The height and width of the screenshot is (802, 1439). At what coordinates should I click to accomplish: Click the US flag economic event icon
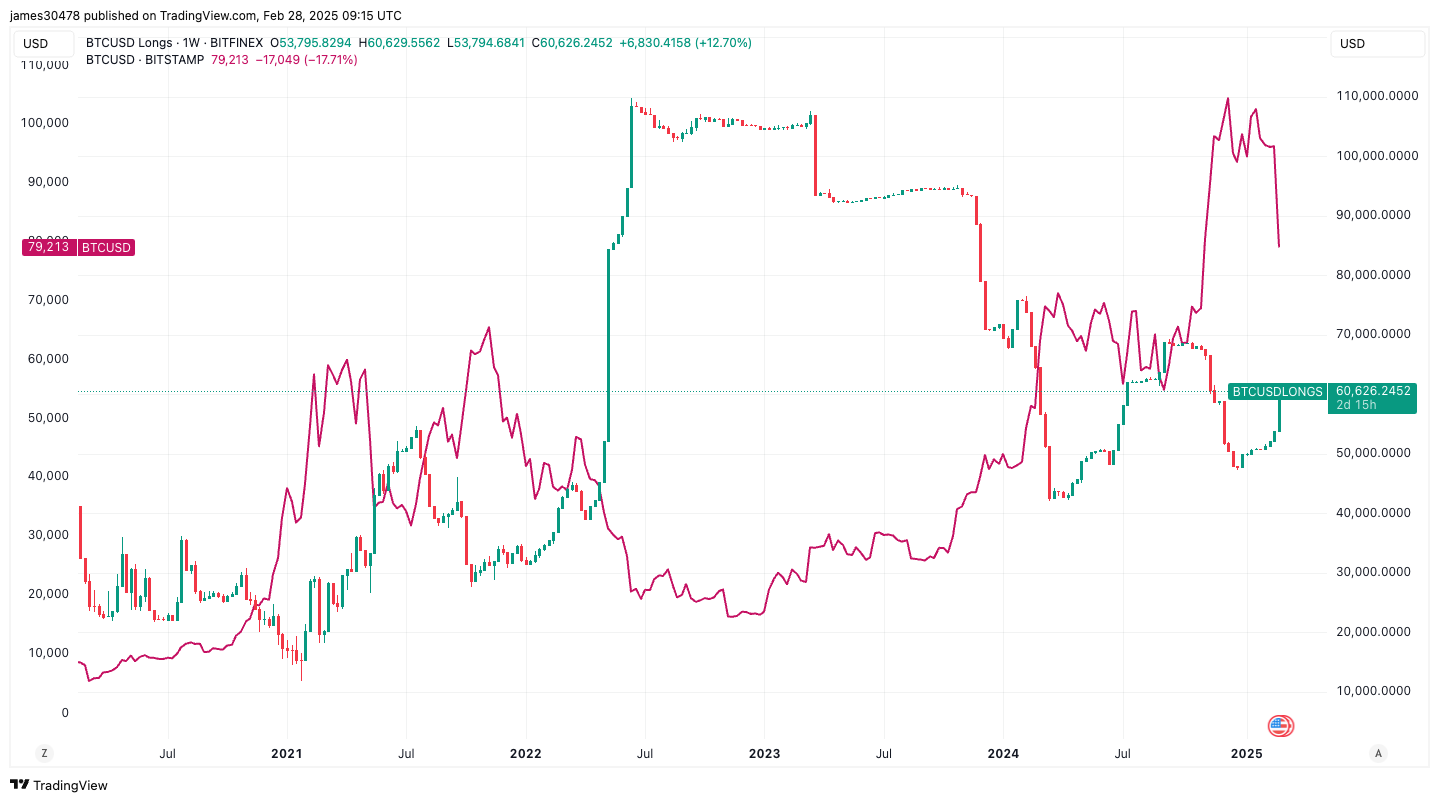pyautogui.click(x=1280, y=726)
